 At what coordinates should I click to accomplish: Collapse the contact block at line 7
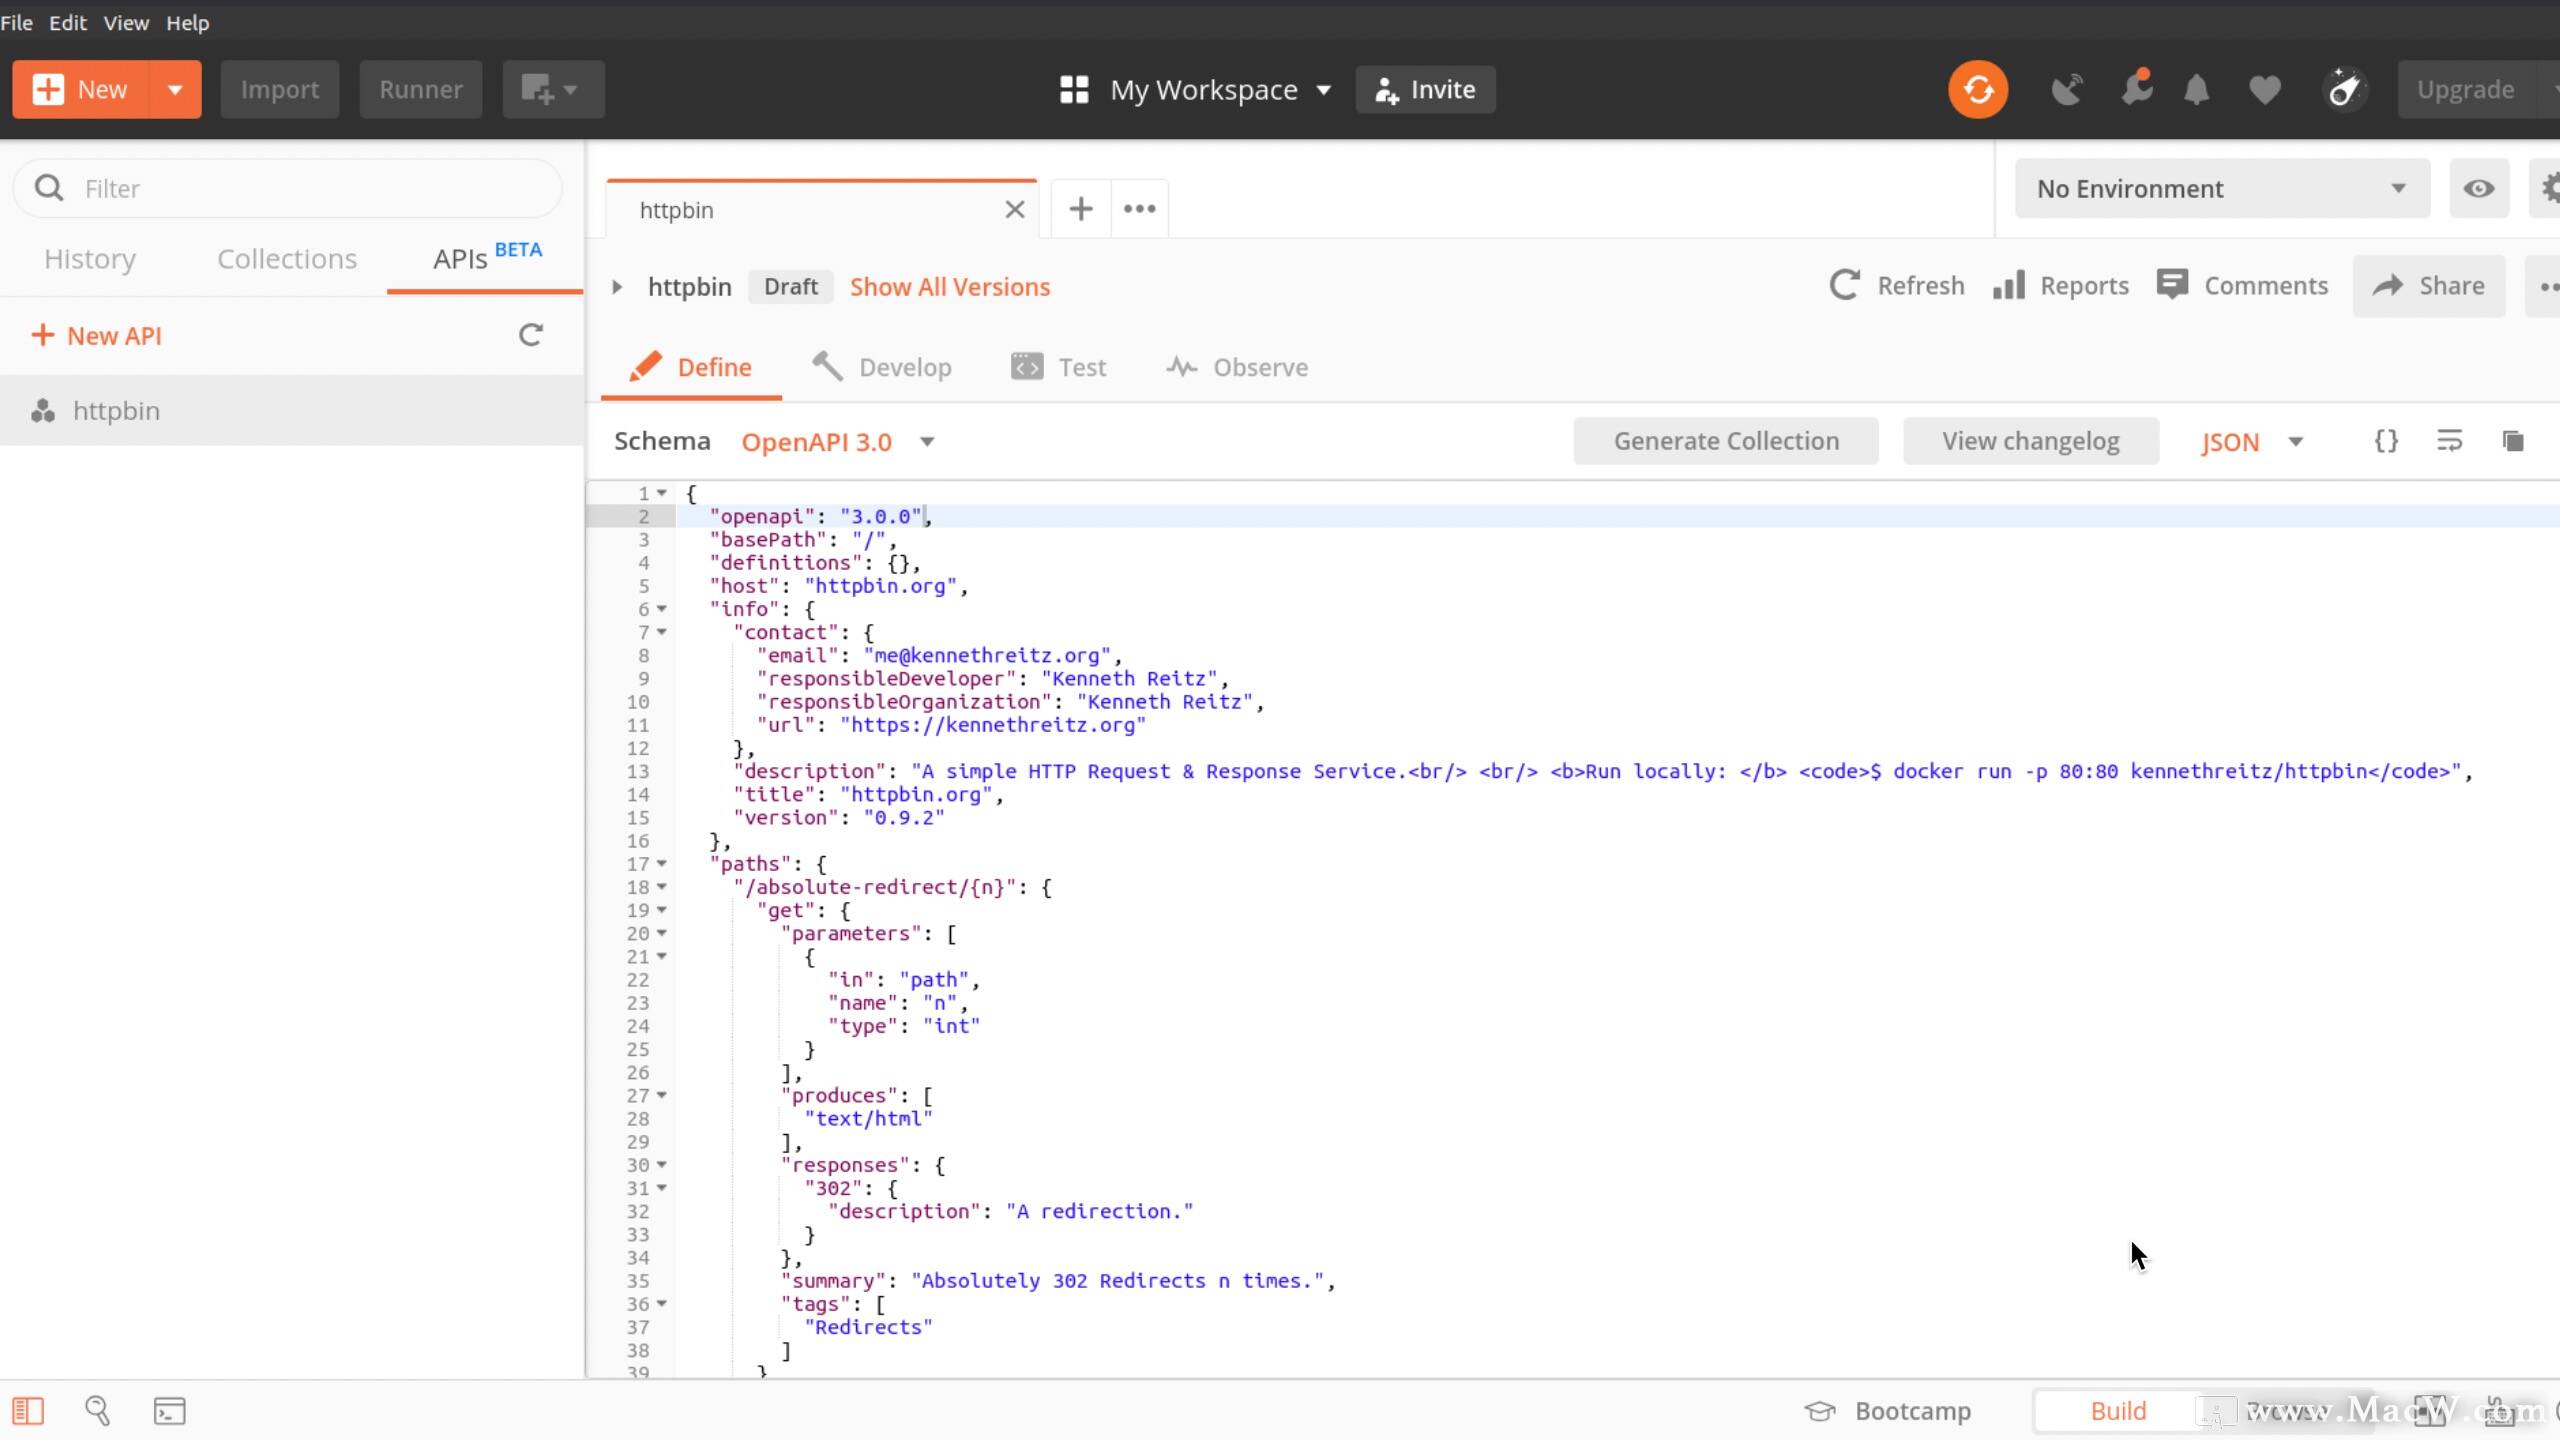(661, 632)
